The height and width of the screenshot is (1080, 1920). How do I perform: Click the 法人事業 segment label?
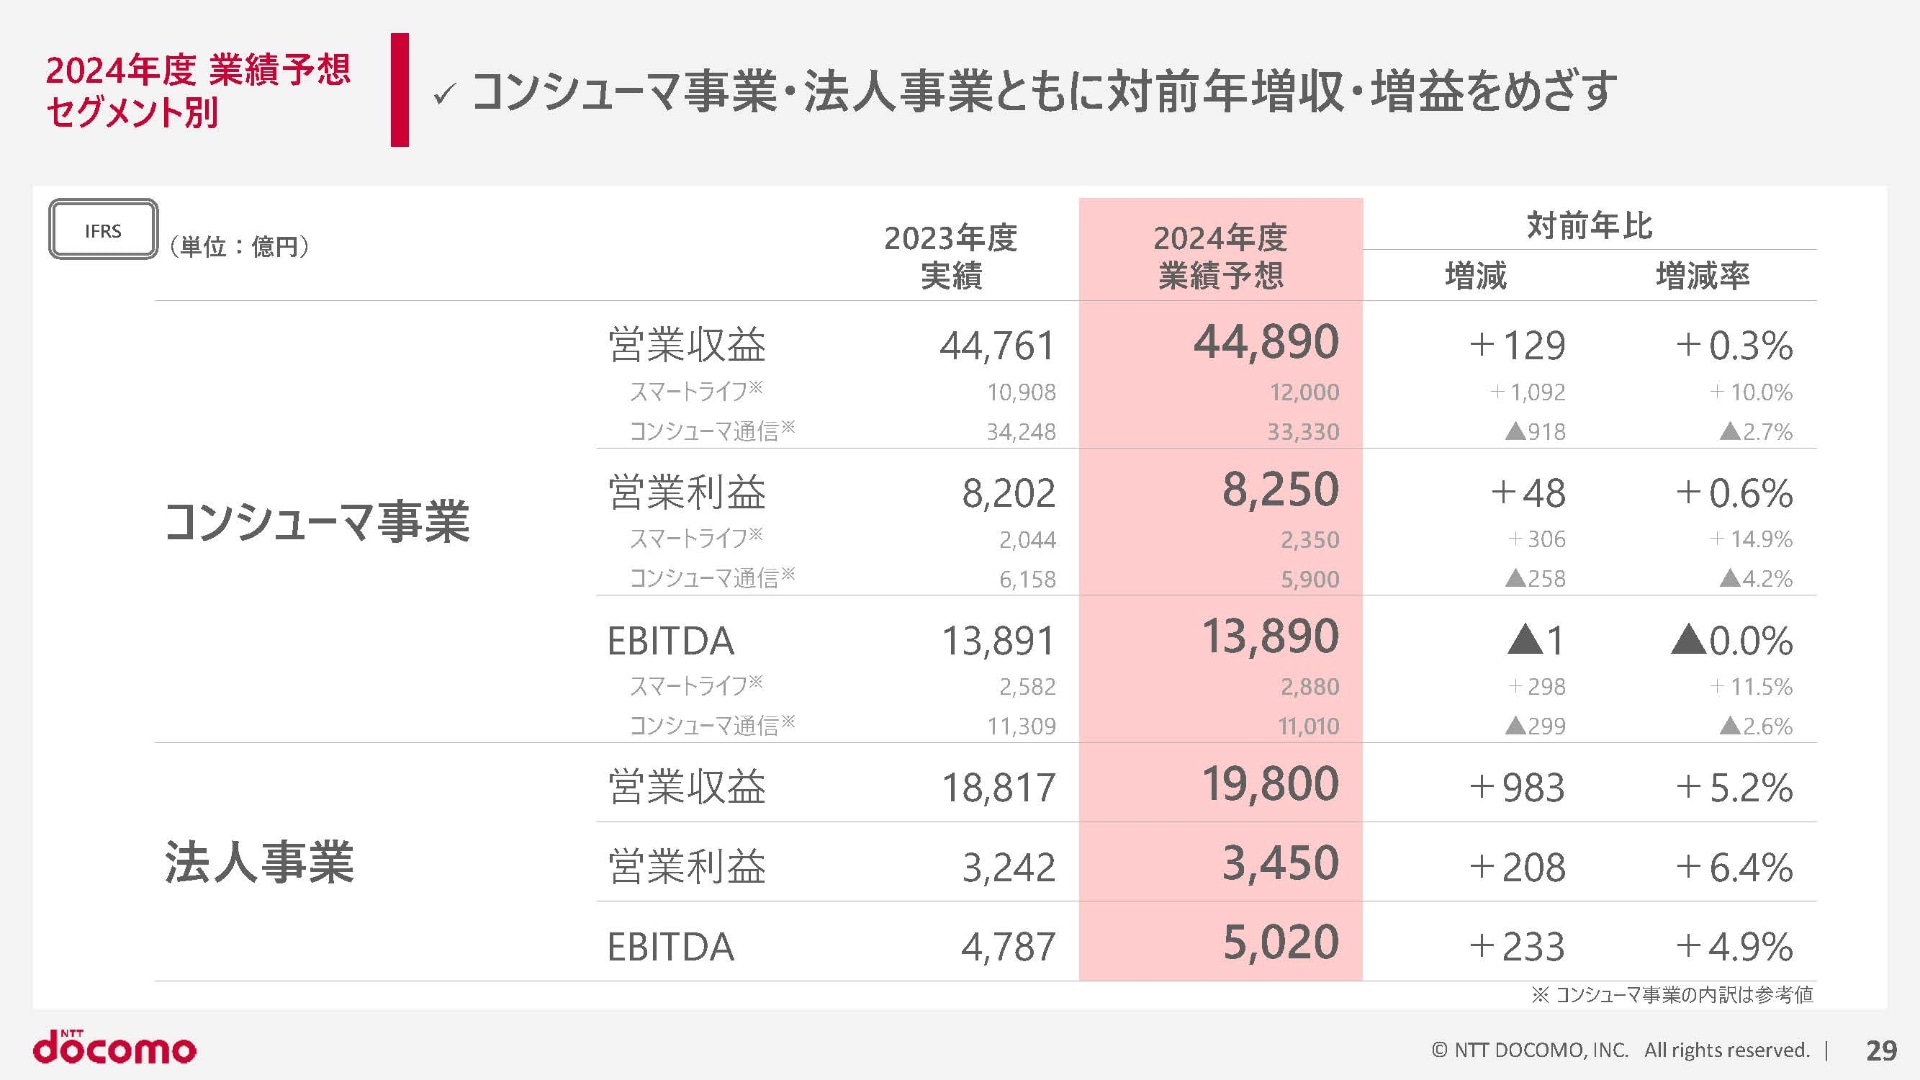[x=259, y=862]
